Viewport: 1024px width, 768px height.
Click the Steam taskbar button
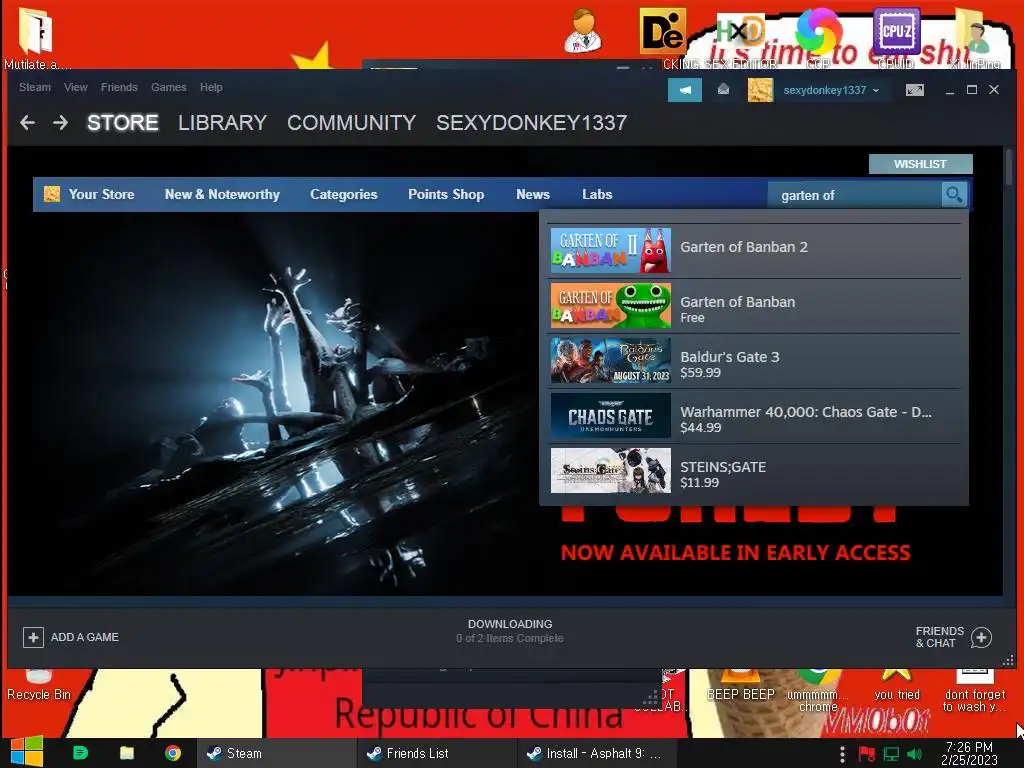[x=276, y=753]
